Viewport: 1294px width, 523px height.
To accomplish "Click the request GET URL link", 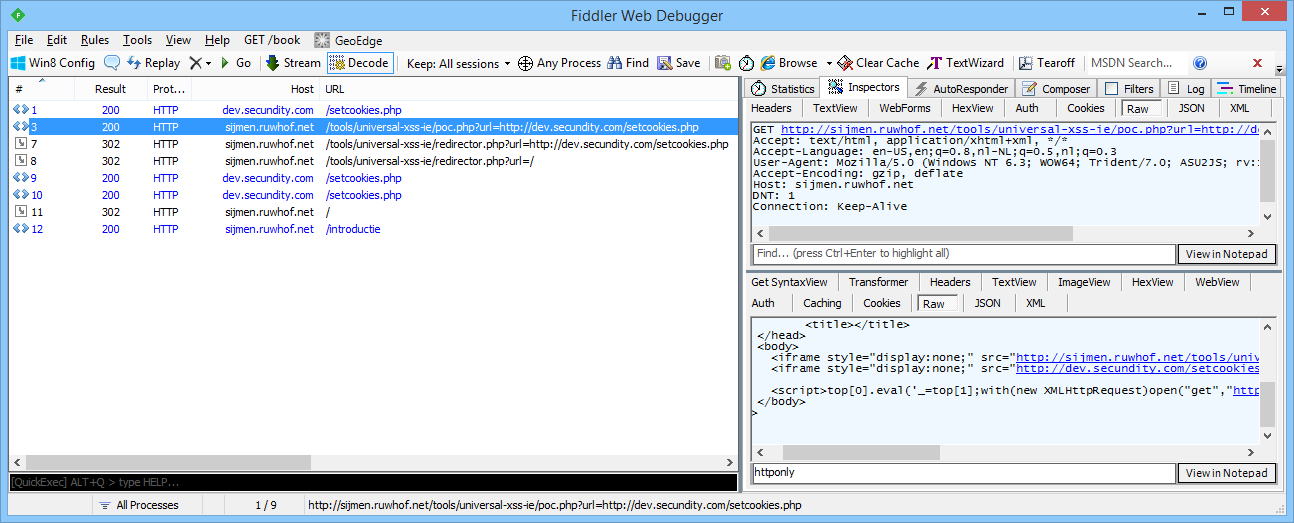I will 1018,129.
